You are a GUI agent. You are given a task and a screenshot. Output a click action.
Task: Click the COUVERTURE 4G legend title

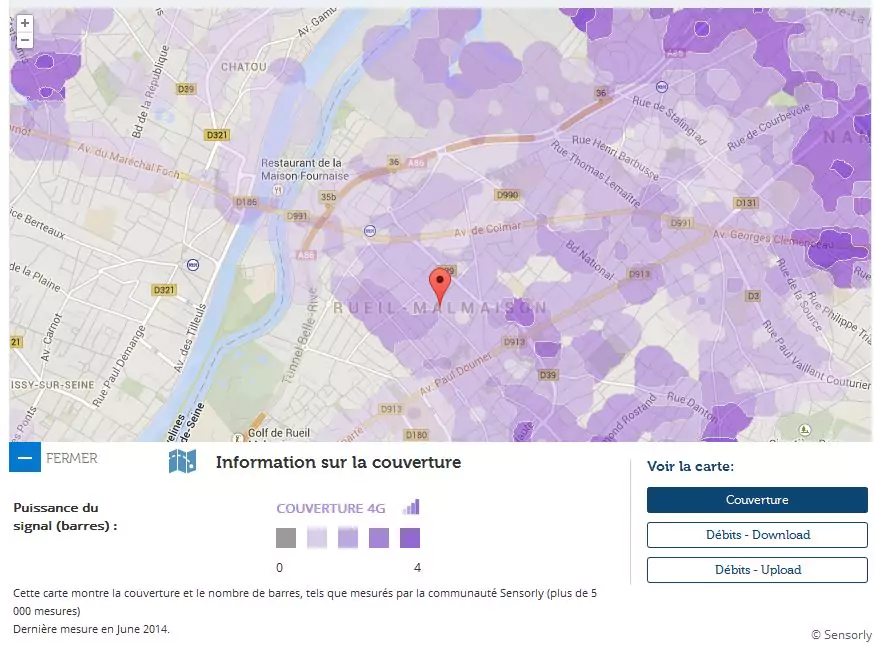(x=331, y=508)
